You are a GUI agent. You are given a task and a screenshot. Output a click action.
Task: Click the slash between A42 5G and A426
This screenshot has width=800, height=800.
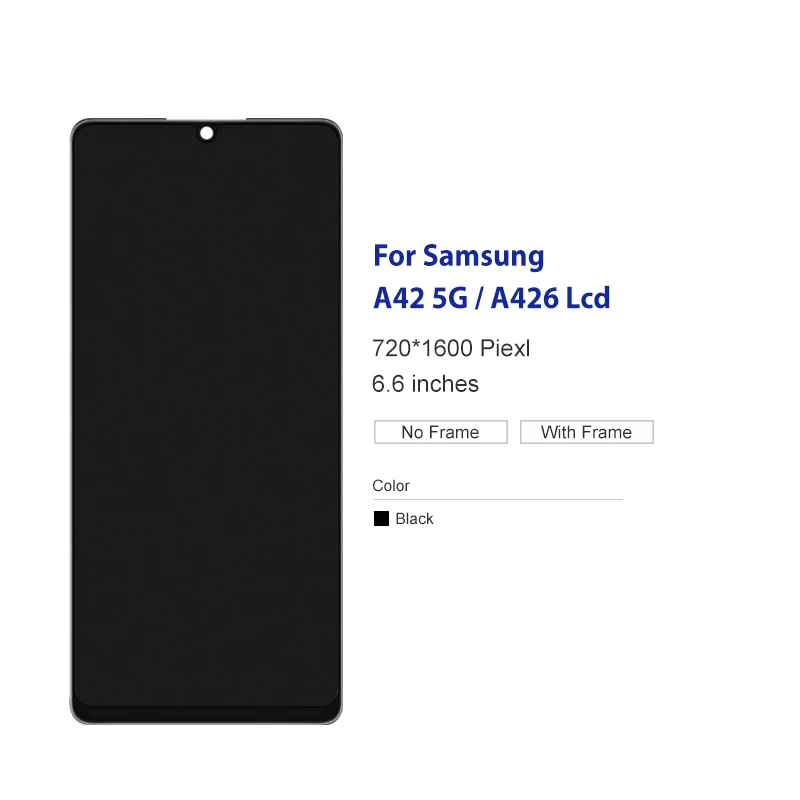[479, 298]
